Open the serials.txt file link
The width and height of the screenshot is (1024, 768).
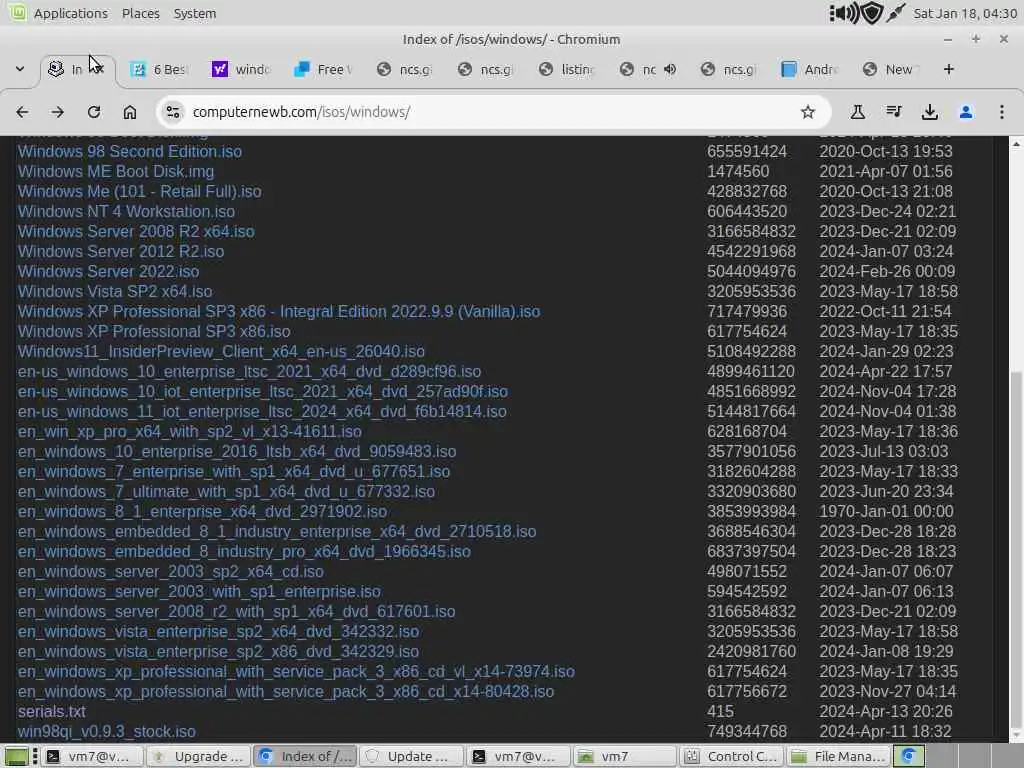52,712
